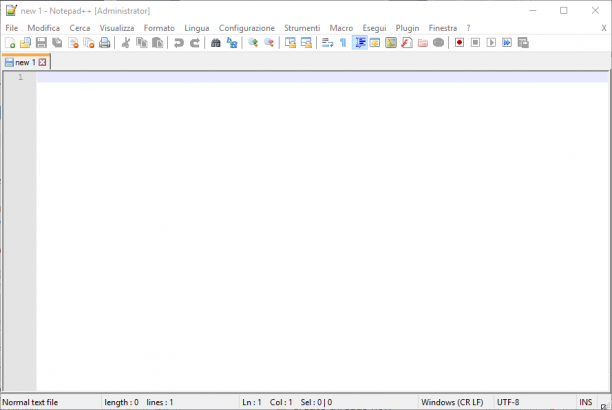
Task: Open the Replace dialog icon
Action: pyautogui.click(x=232, y=43)
